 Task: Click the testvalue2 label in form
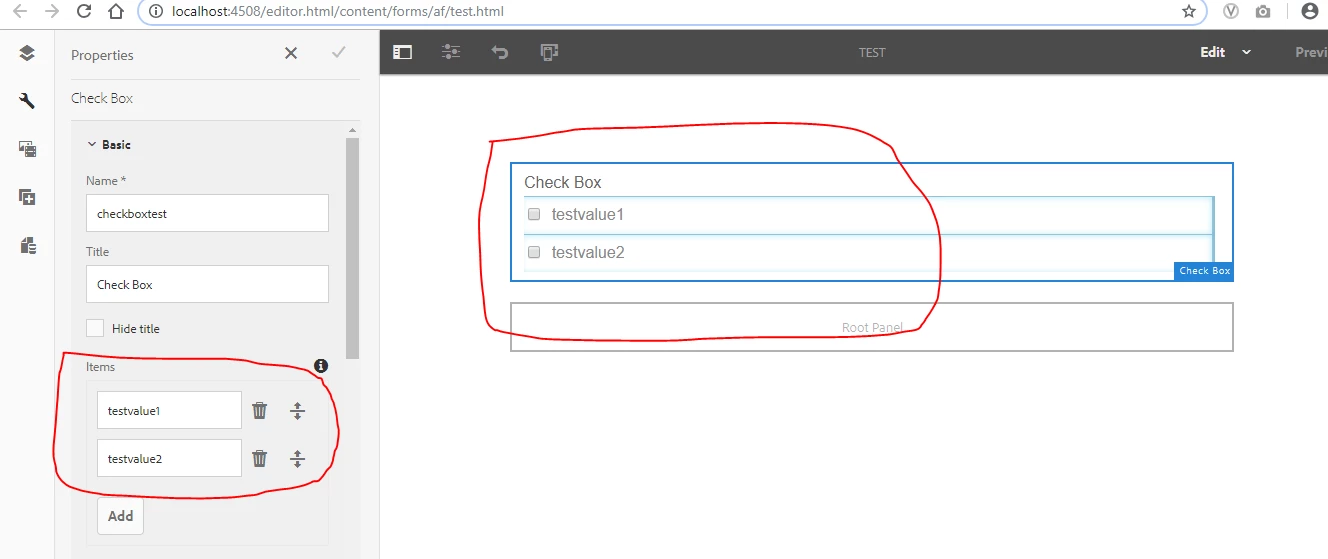tap(588, 252)
